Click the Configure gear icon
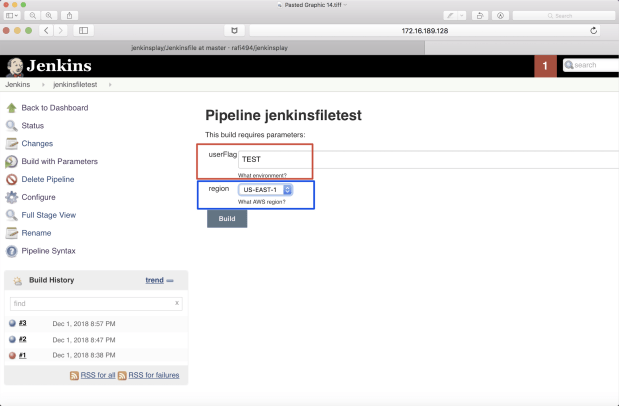Image resolution: width=619 pixels, height=406 pixels. (11, 197)
